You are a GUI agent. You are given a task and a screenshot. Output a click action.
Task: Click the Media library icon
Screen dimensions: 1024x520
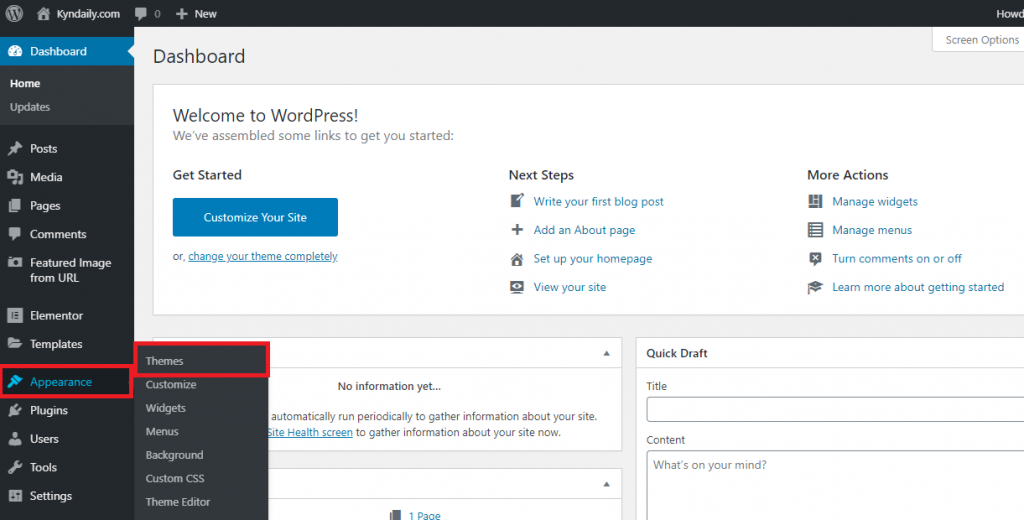(x=15, y=177)
